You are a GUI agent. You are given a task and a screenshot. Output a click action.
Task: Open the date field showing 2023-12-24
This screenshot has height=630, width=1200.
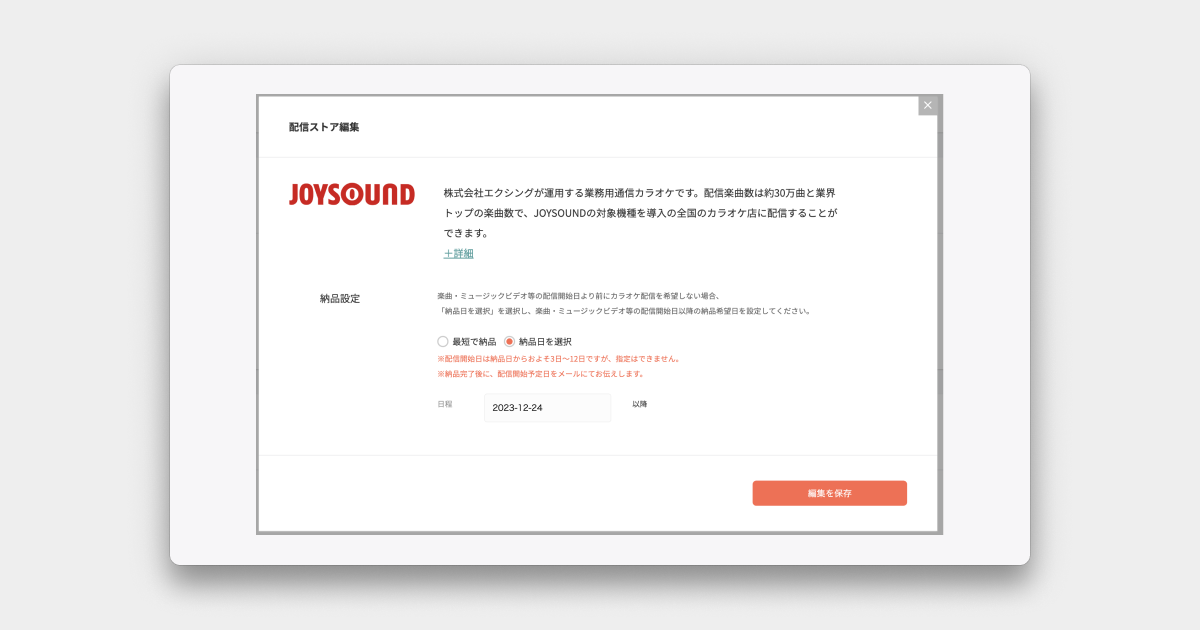[x=547, y=408]
